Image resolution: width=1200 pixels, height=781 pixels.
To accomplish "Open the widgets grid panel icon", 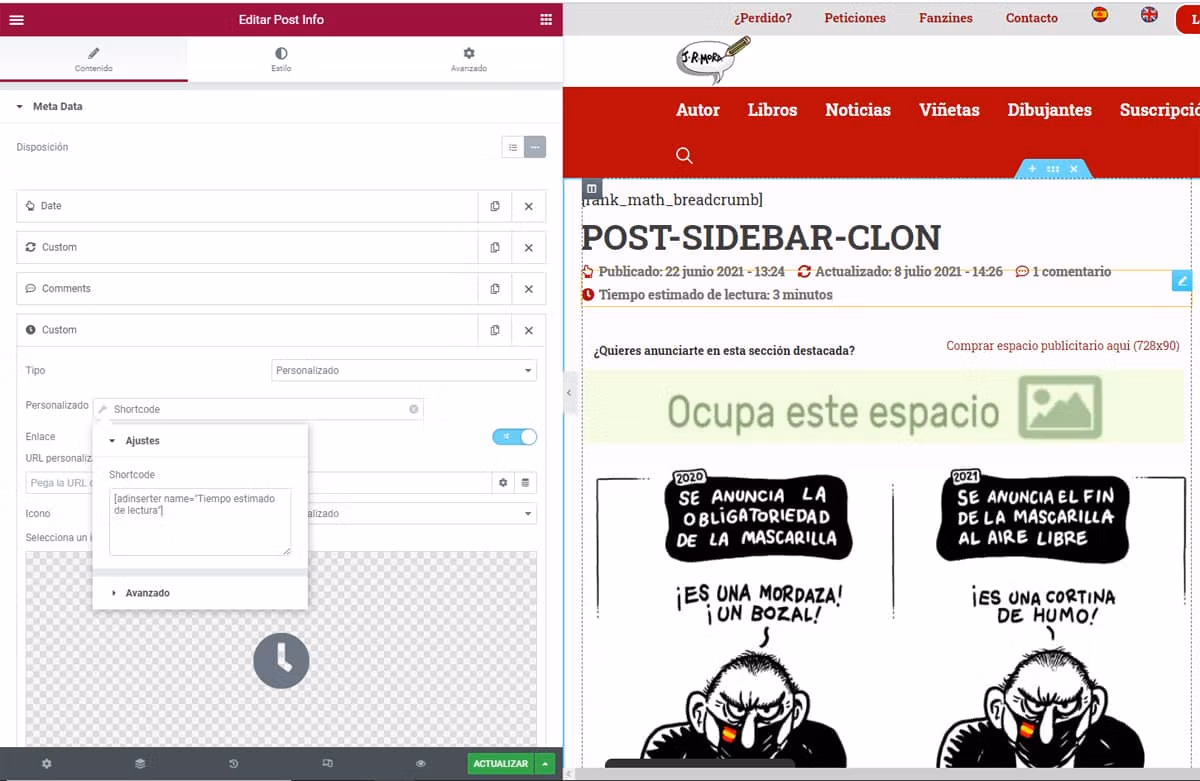I will (x=545, y=19).
